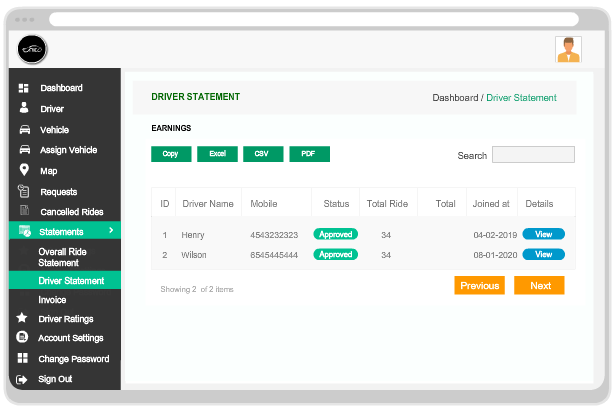Click the Change Password grid icon

pyautogui.click(x=23, y=358)
